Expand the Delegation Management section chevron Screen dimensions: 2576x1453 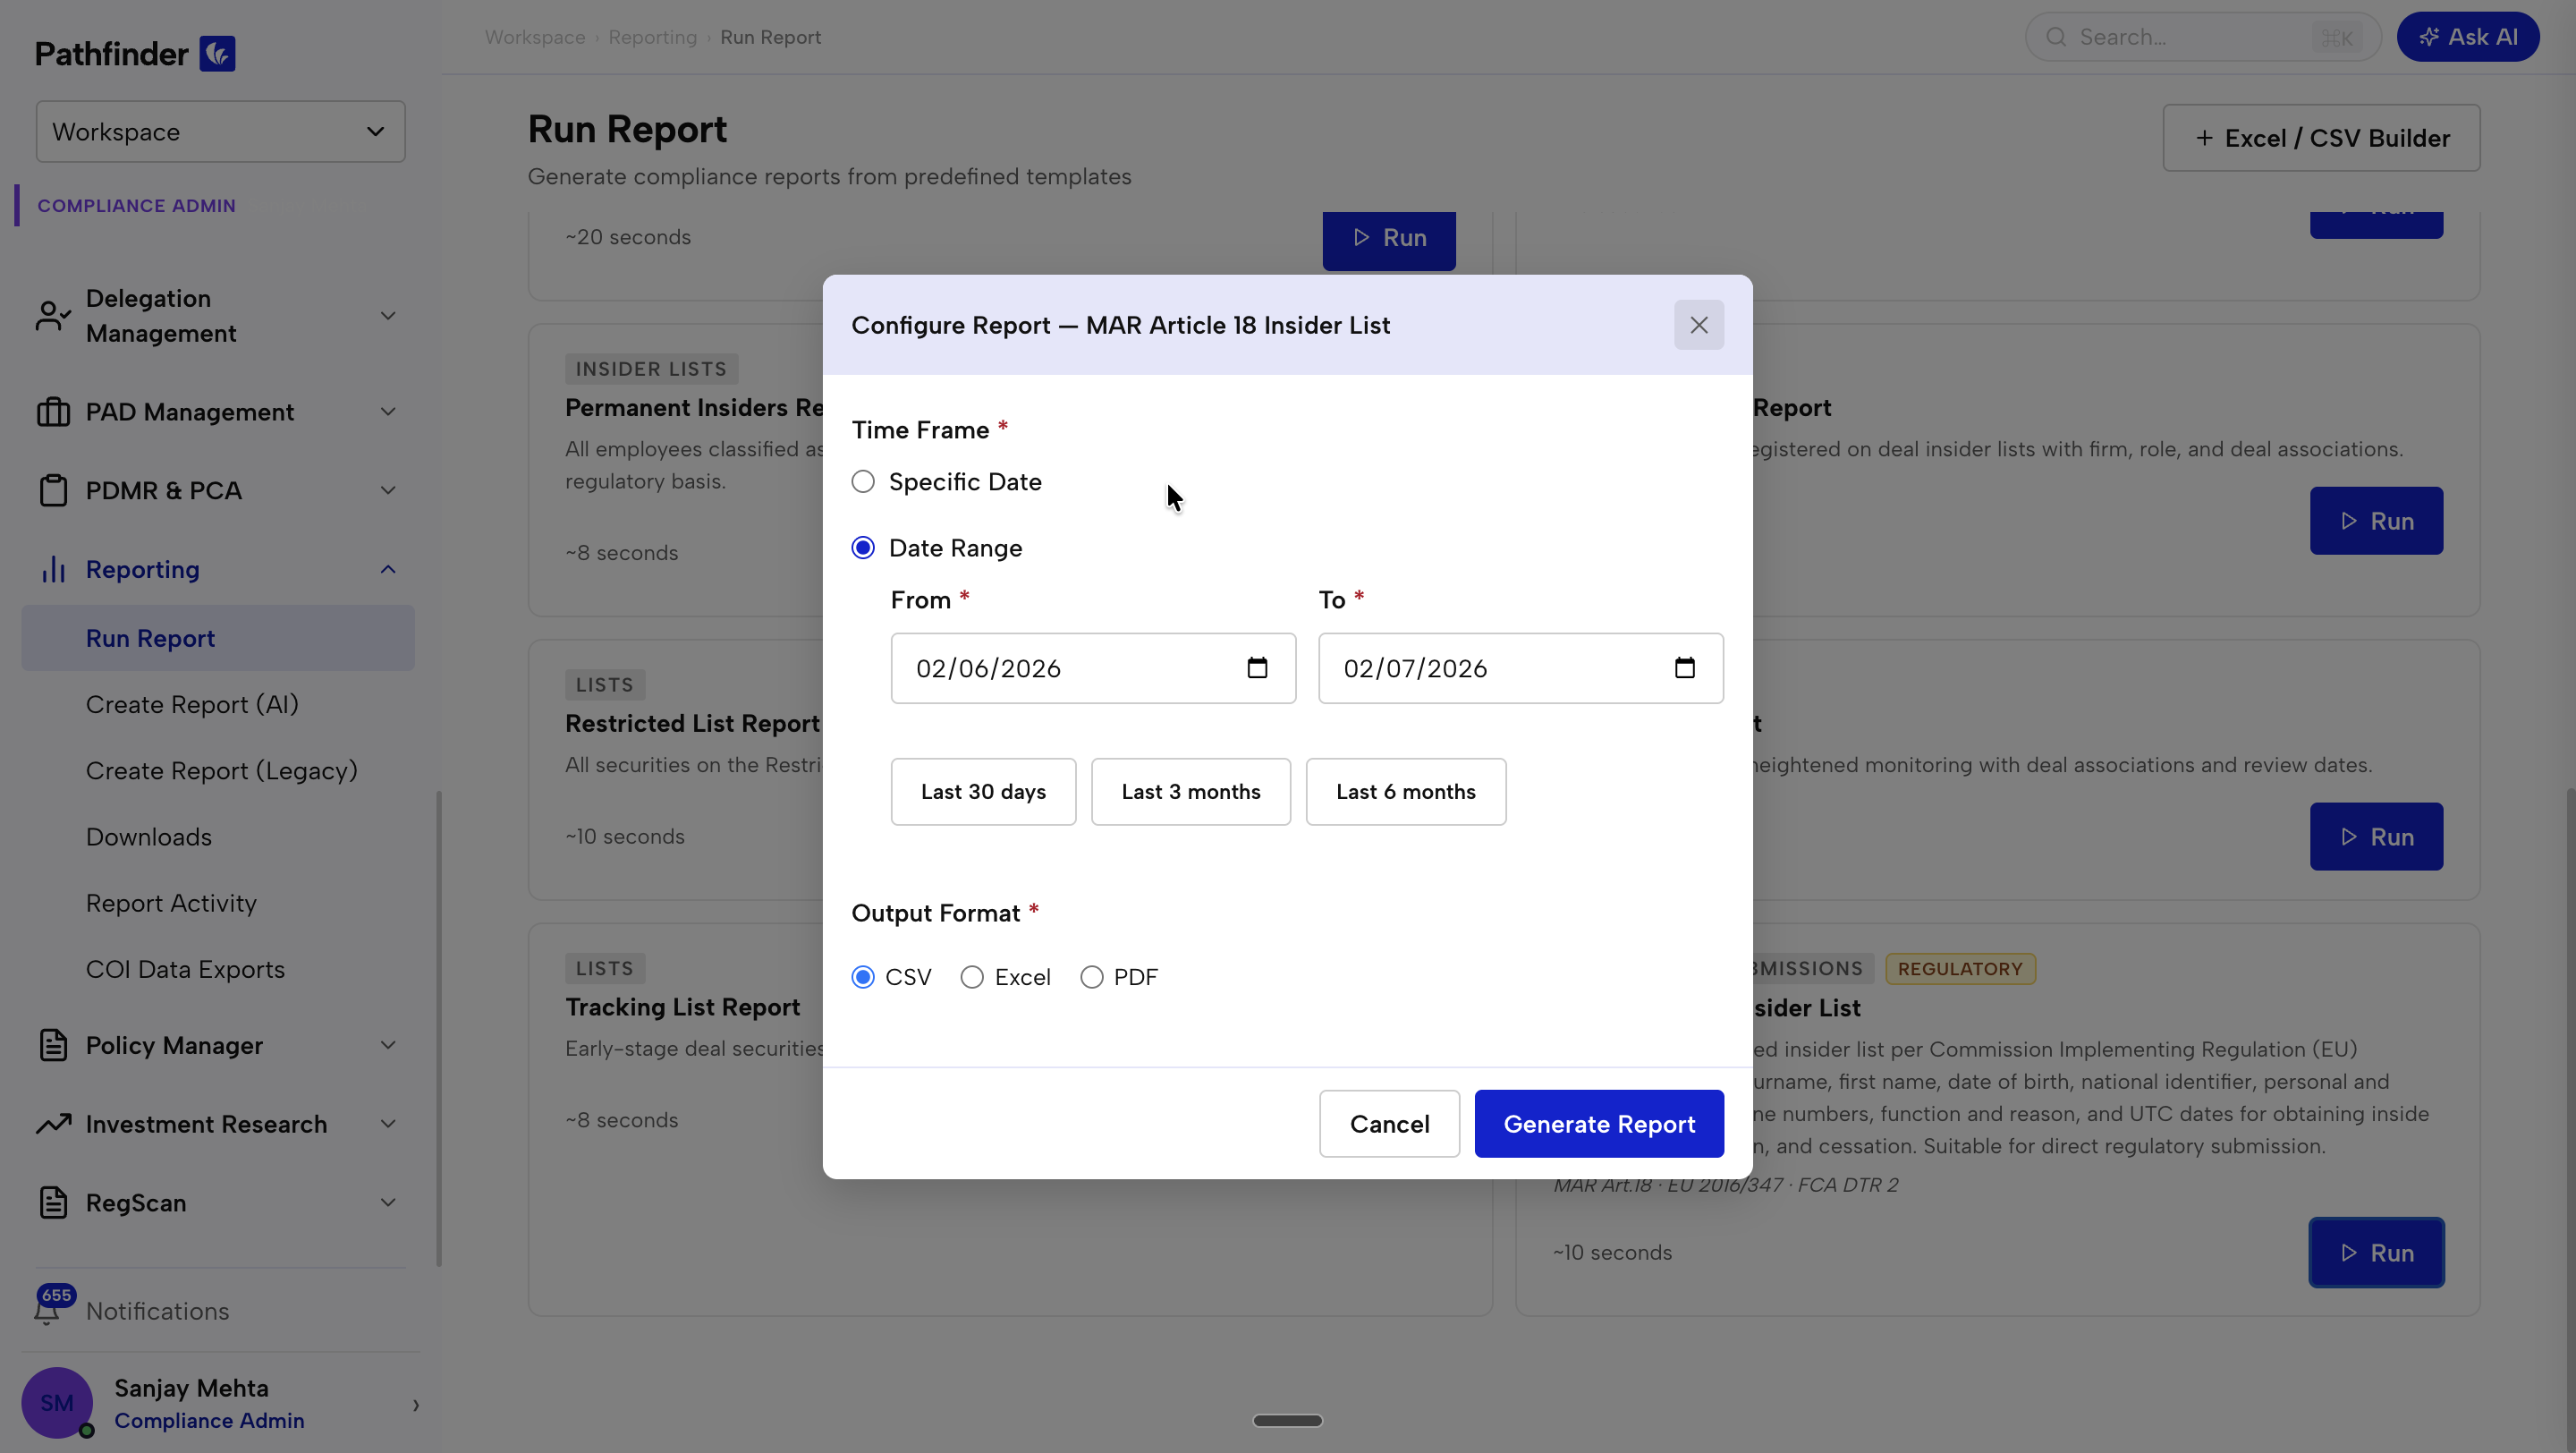388,316
